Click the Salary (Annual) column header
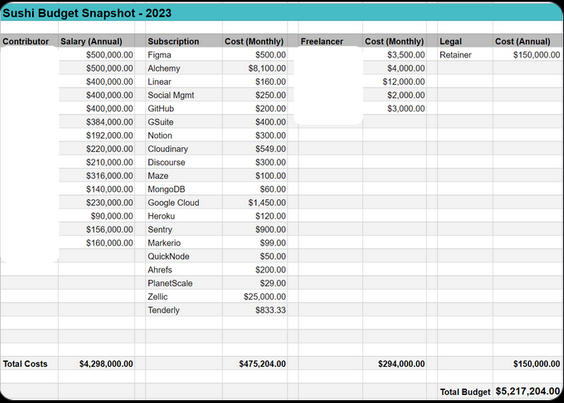Image resolution: width=564 pixels, height=403 pixels. point(96,41)
